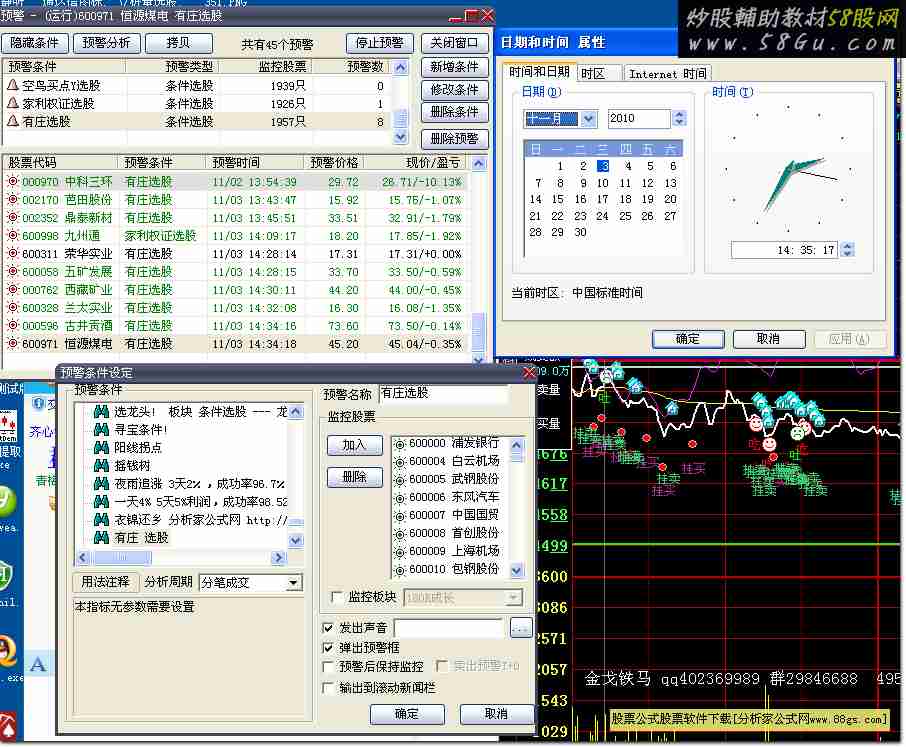This screenshot has width=906, height=747.
Task: Click the warning icon on the 1957只 condition row
Action: coord(13,121)
